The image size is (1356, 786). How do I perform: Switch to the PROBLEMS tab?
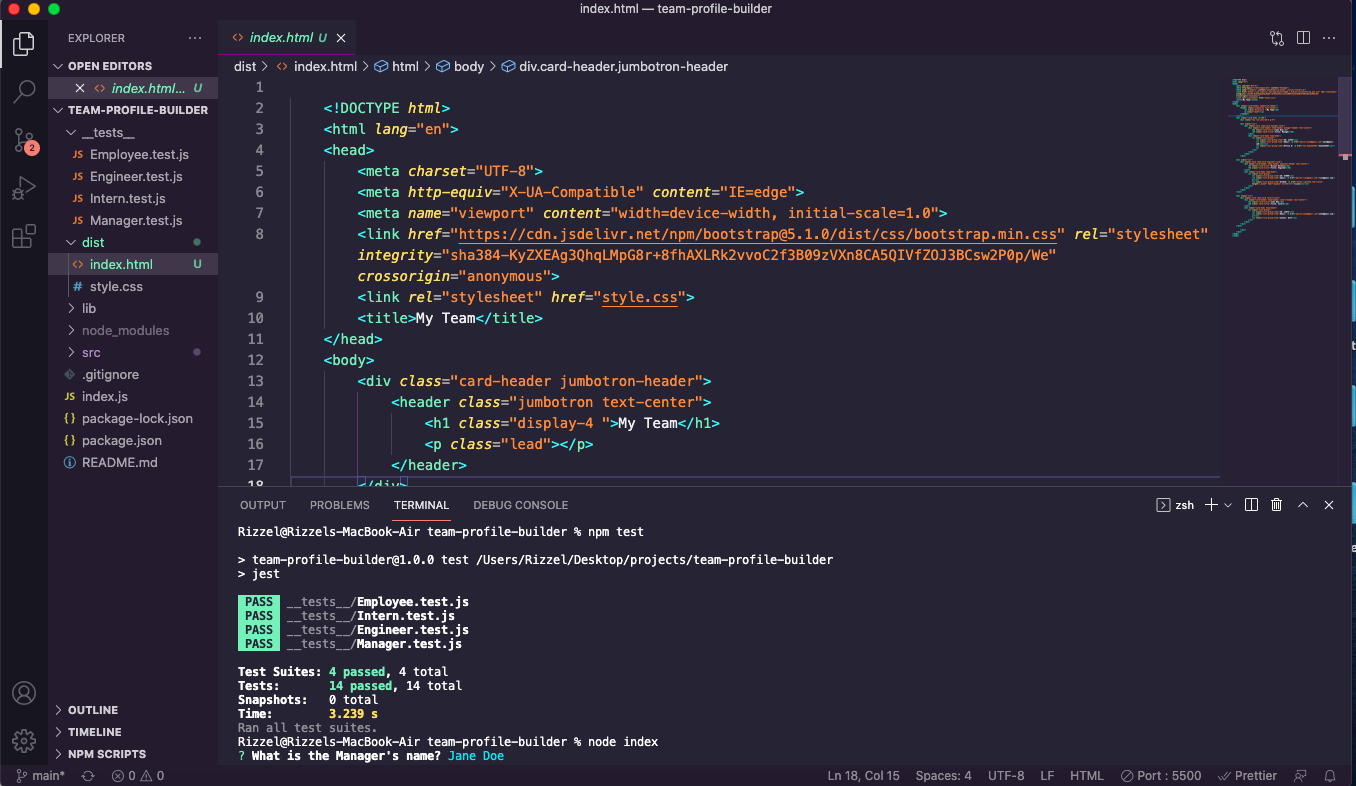coord(339,505)
